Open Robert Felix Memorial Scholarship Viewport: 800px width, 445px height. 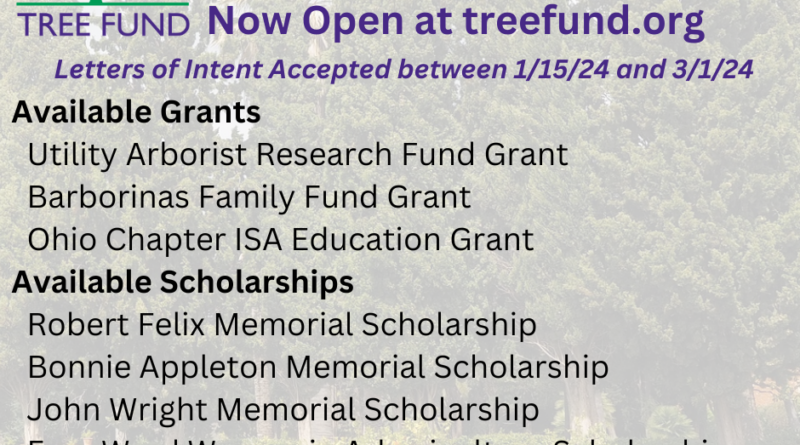coord(282,325)
